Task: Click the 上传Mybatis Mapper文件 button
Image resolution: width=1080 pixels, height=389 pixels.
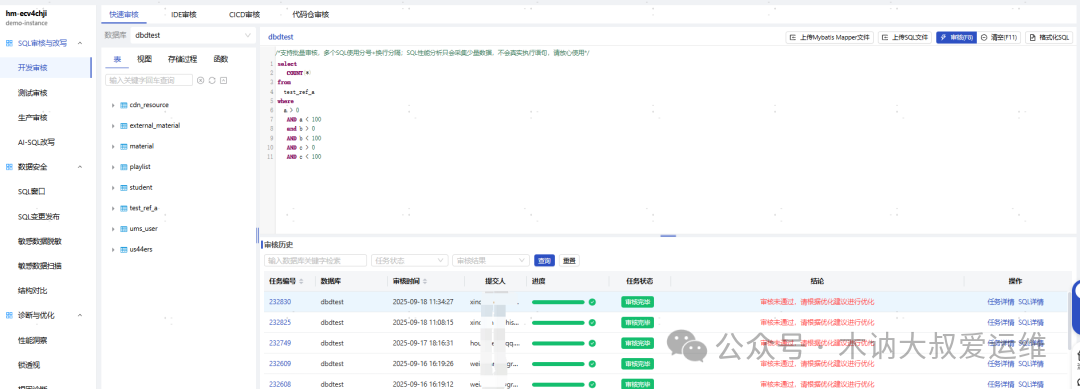Action: pos(830,38)
